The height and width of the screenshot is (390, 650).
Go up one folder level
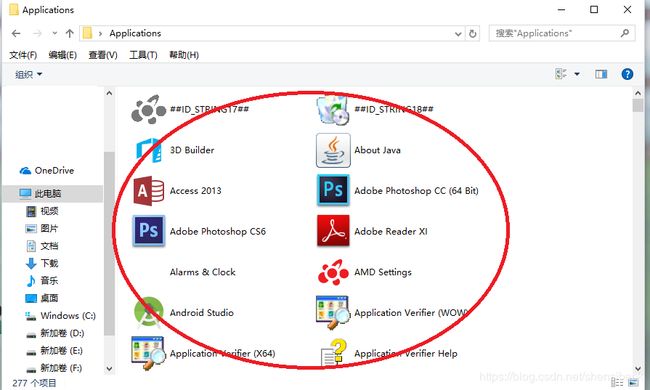point(70,34)
